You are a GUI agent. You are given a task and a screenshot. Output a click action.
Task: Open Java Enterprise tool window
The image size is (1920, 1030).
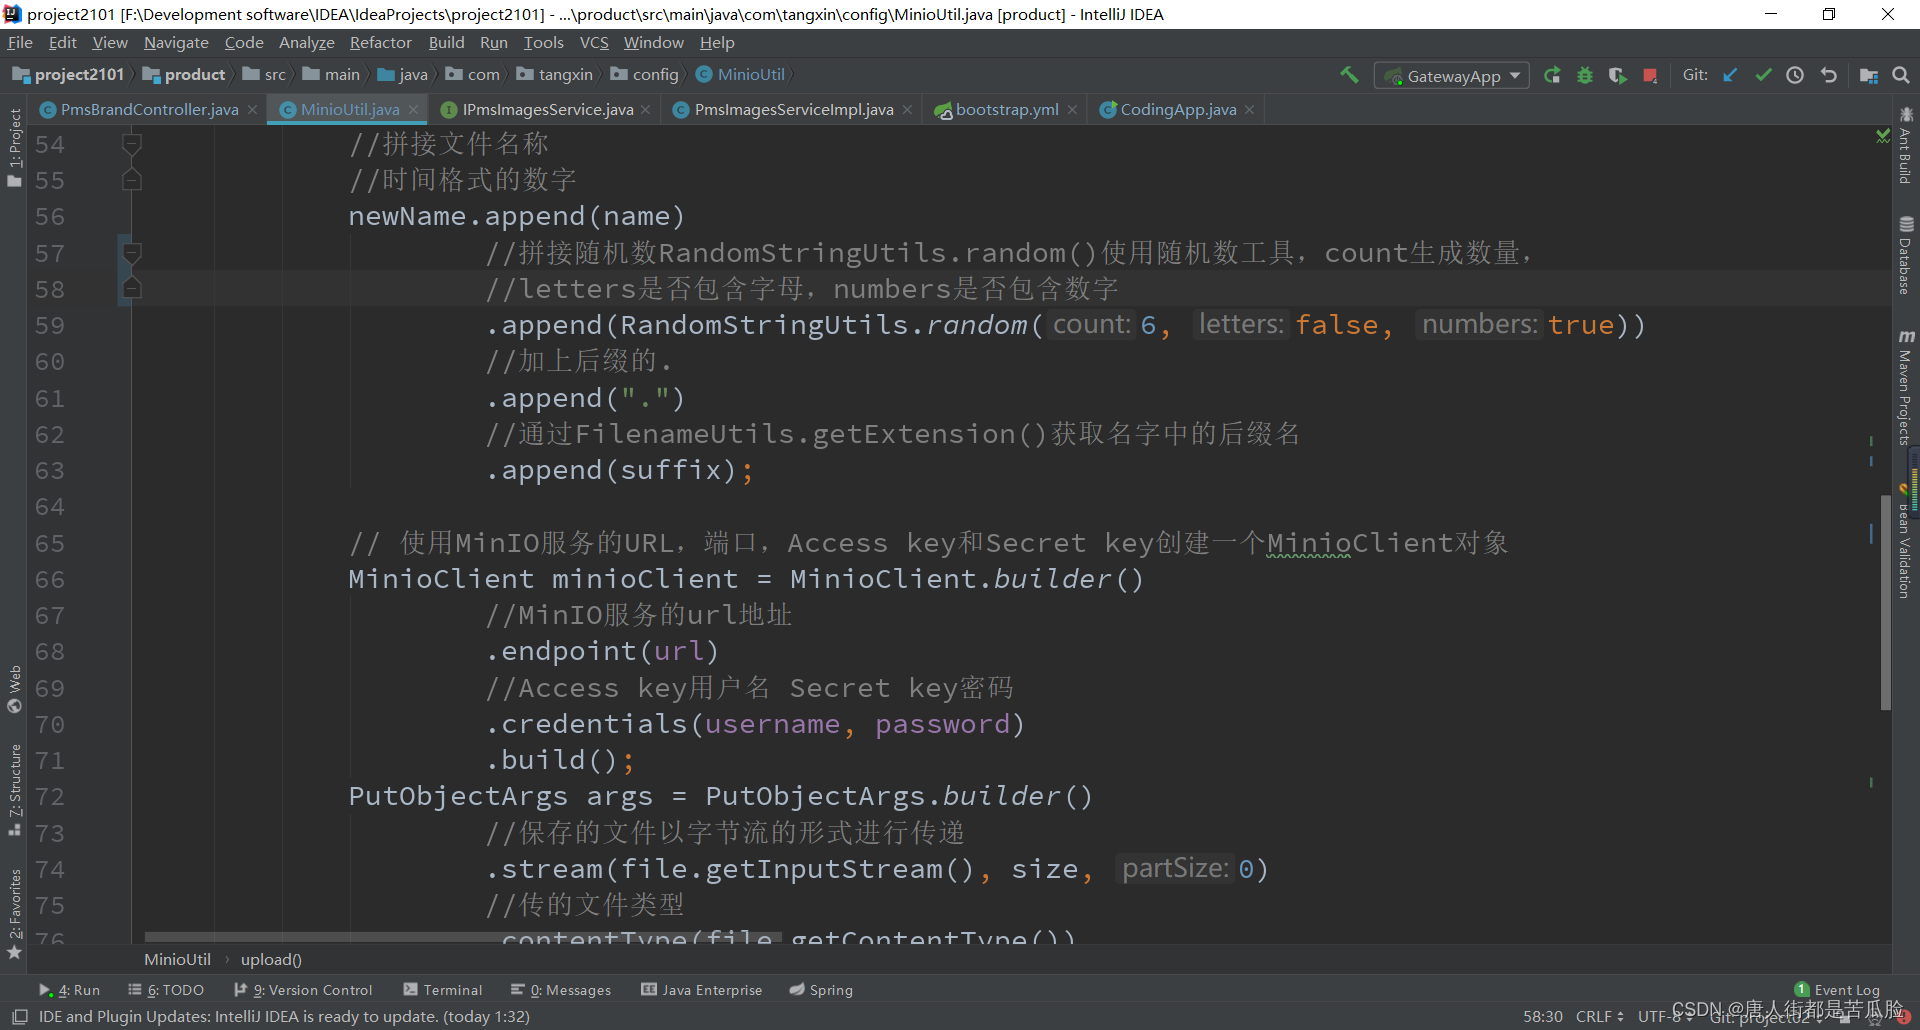702,990
